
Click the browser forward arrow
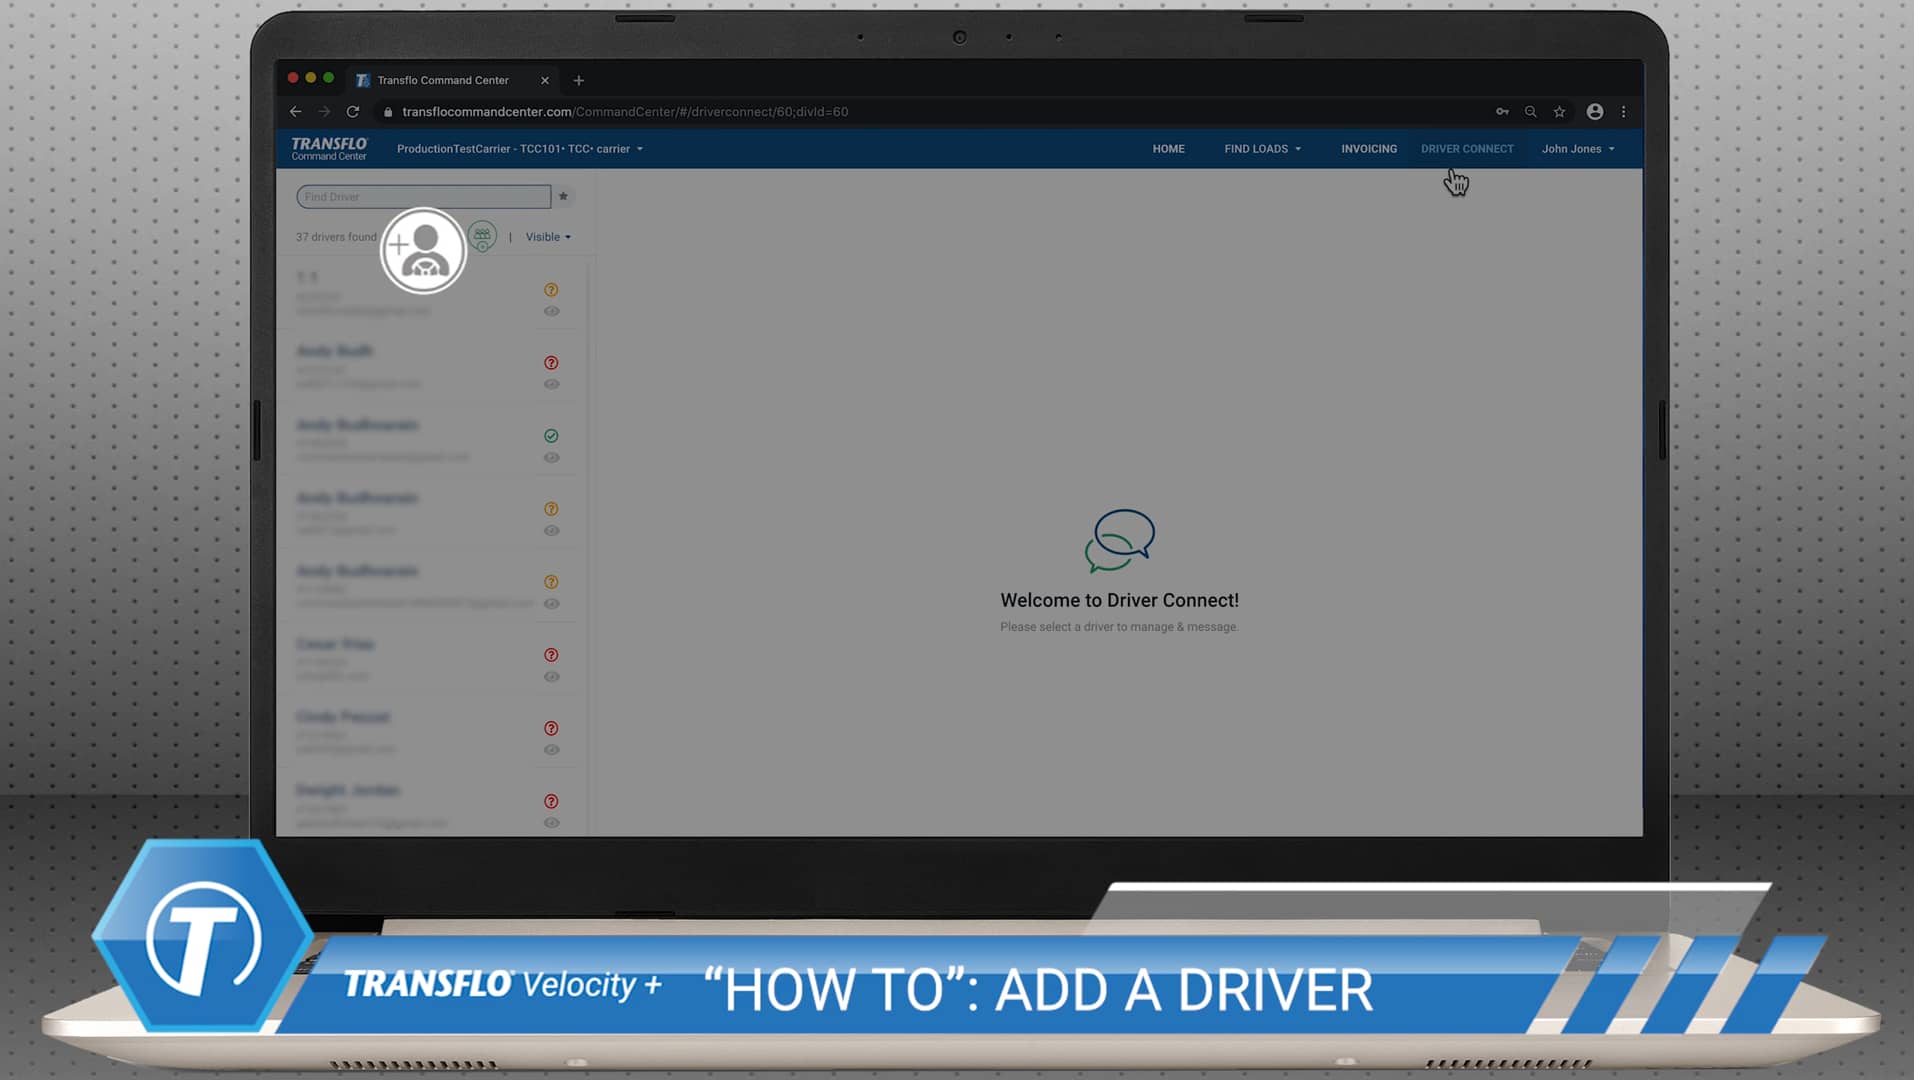pyautogui.click(x=324, y=111)
